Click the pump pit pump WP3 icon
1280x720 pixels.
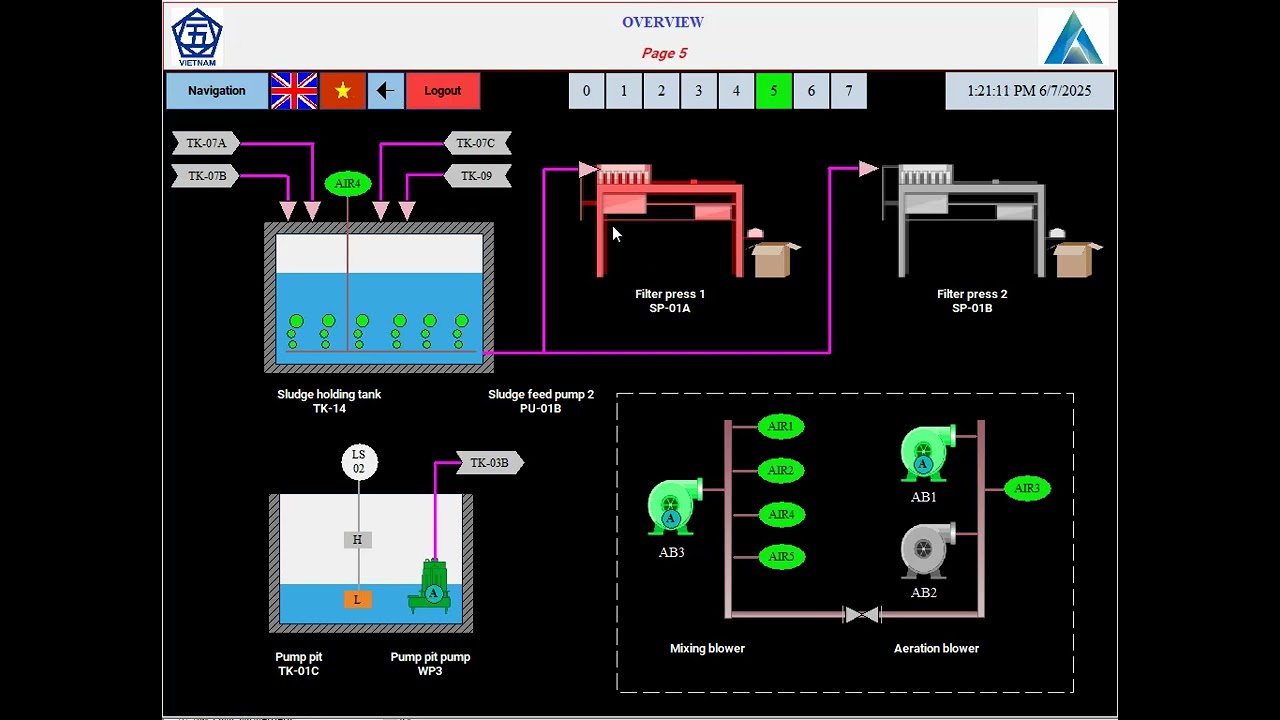430,587
